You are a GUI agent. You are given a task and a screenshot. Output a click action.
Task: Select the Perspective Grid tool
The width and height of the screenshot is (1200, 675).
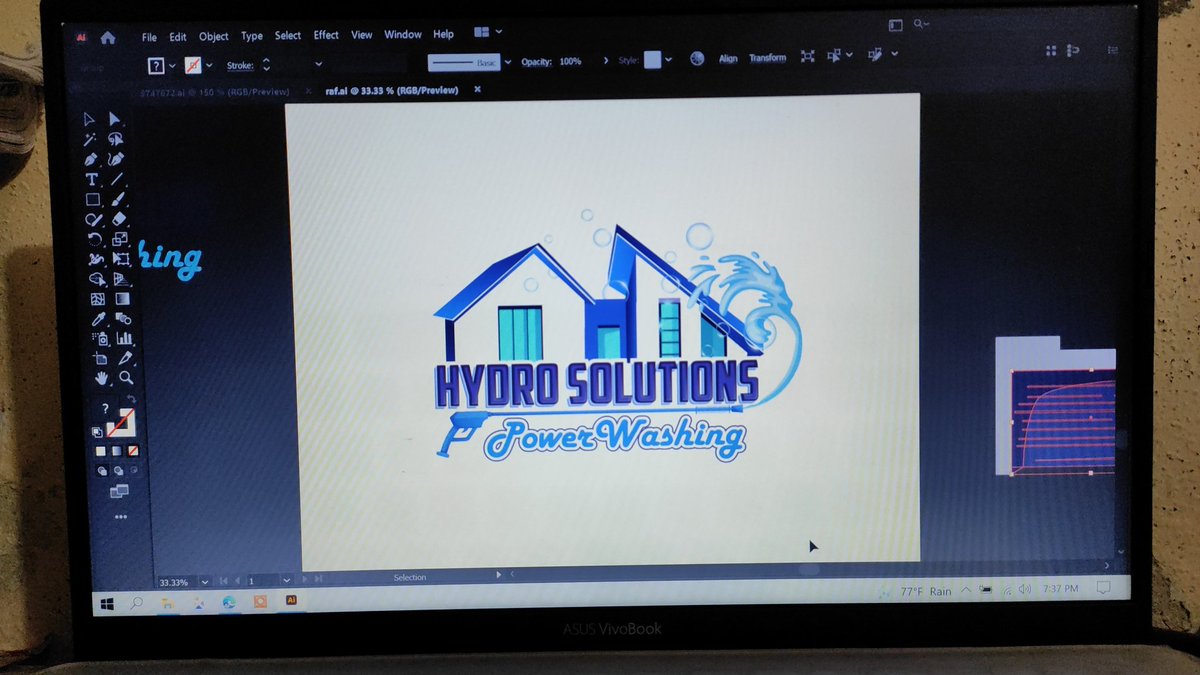click(122, 279)
